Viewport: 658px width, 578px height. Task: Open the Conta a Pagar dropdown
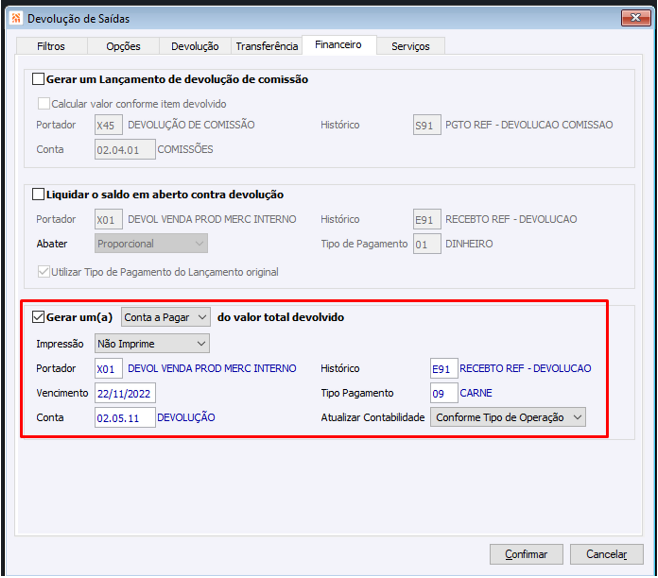coord(166,317)
